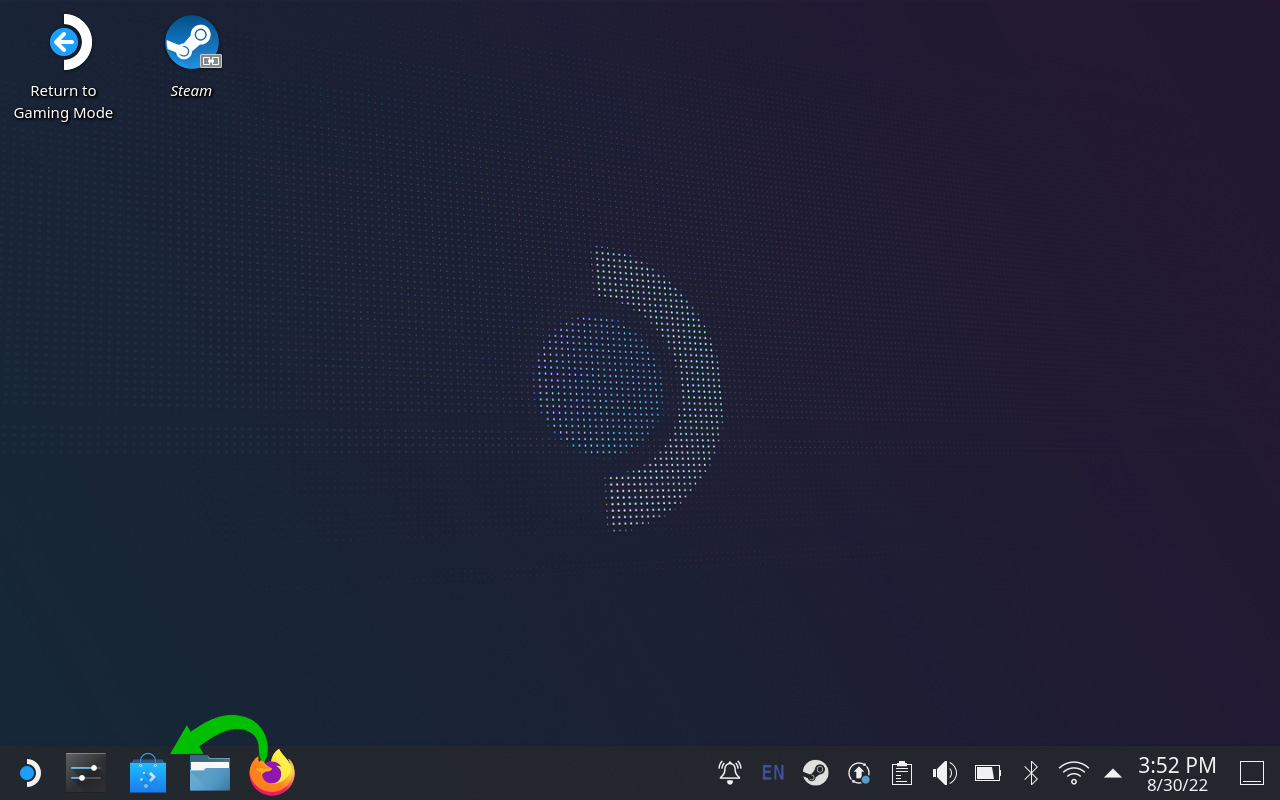Show battery and power status
Image resolution: width=1280 pixels, height=800 pixels.
tap(988, 773)
